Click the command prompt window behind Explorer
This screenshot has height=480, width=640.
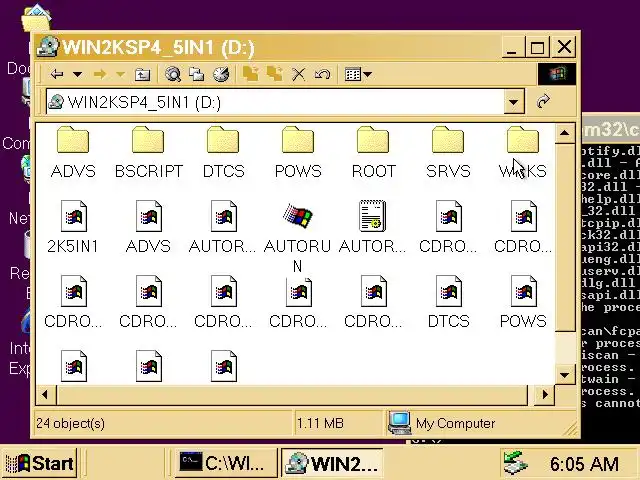tap(611, 278)
